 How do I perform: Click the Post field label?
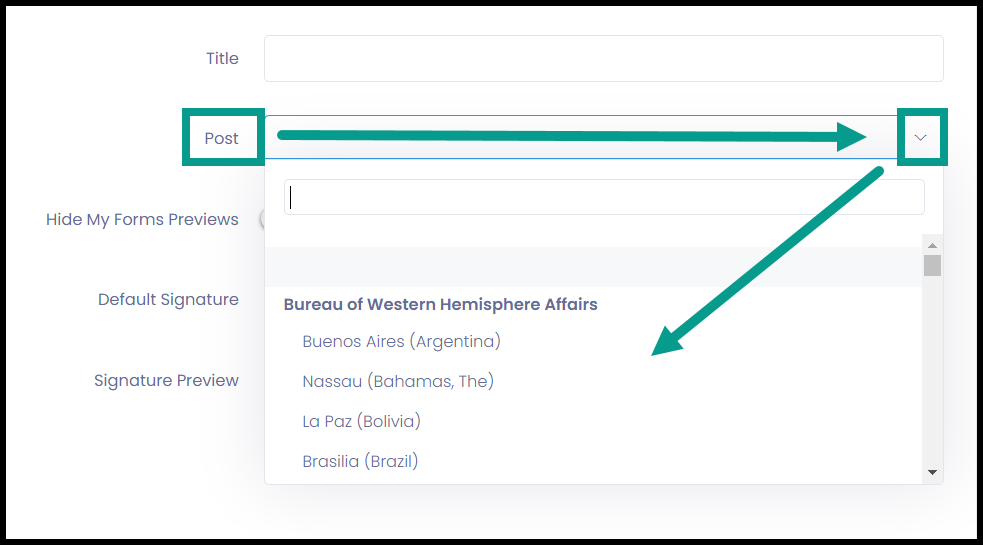(x=221, y=138)
